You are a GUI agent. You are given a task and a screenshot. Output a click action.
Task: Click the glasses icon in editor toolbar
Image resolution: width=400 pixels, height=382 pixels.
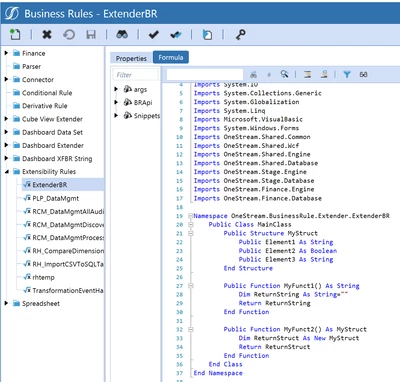coord(363,75)
